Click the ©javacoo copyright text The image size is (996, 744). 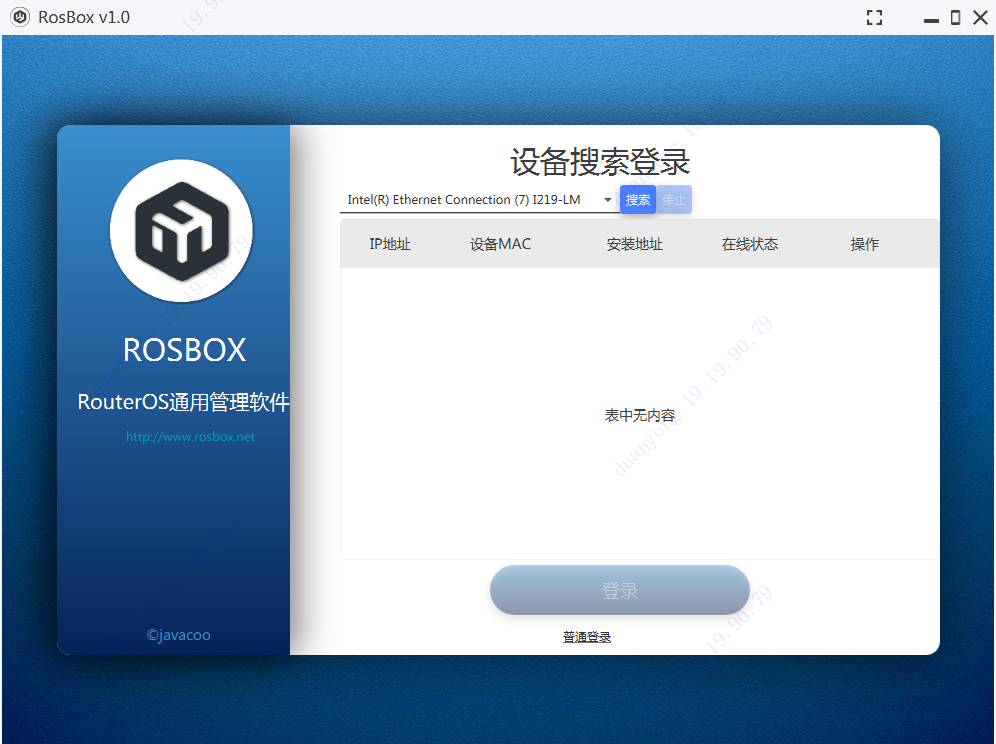pos(178,635)
